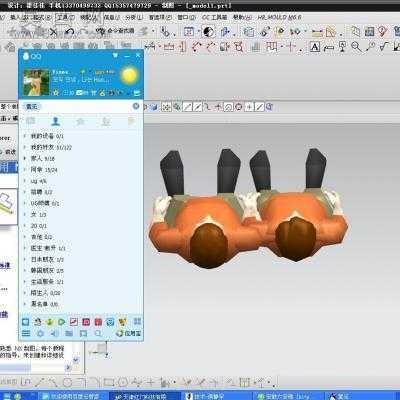Click the left panel horizontal scrollbar right arrow
The image size is (400, 400).
point(69,368)
